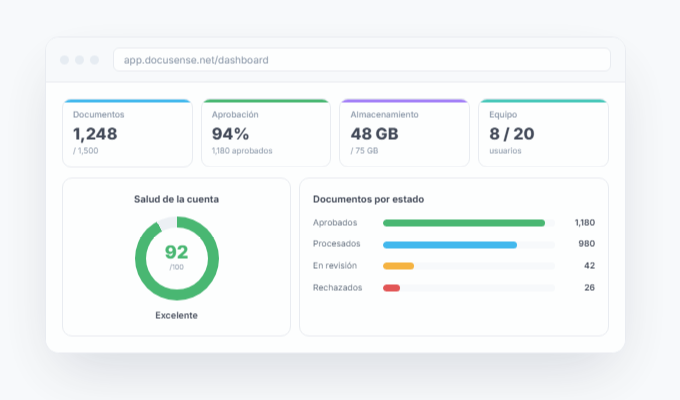Click the address bar showing app.docusense.net/dashboard

coord(362,60)
